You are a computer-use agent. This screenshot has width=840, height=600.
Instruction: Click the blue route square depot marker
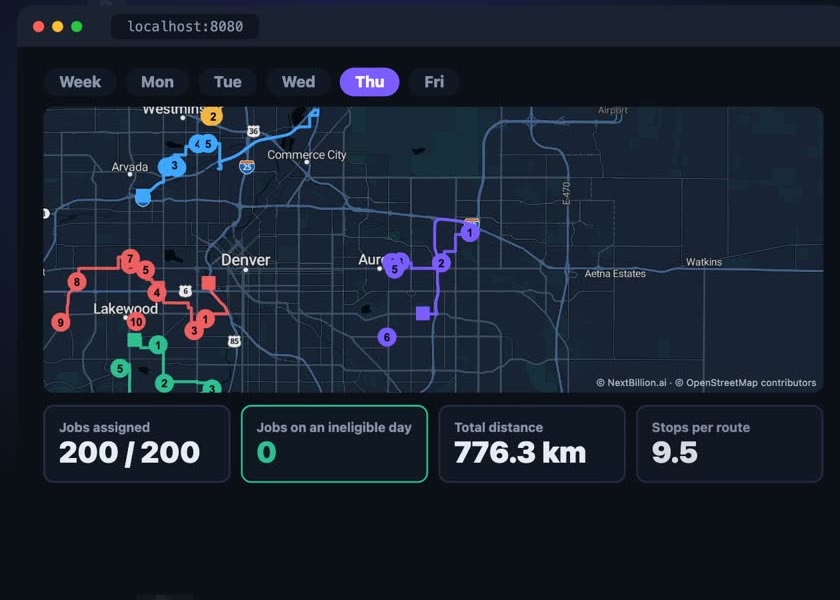142,196
